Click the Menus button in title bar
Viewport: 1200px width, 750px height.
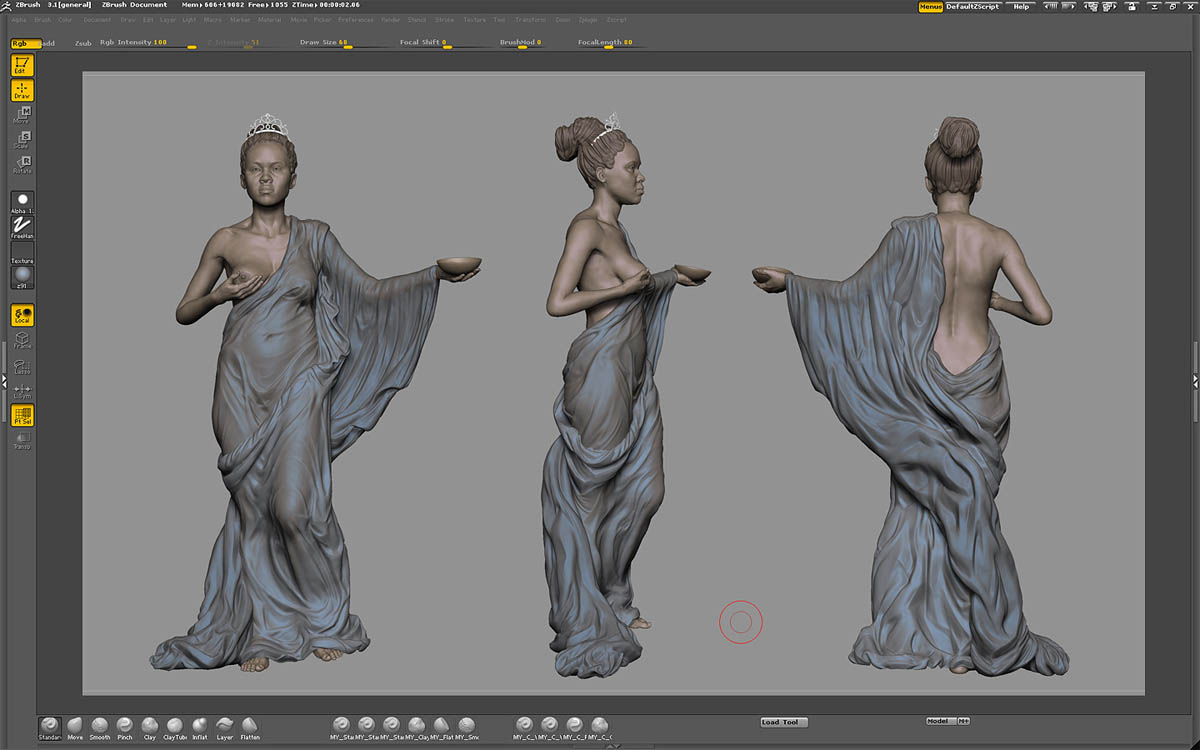point(930,6)
